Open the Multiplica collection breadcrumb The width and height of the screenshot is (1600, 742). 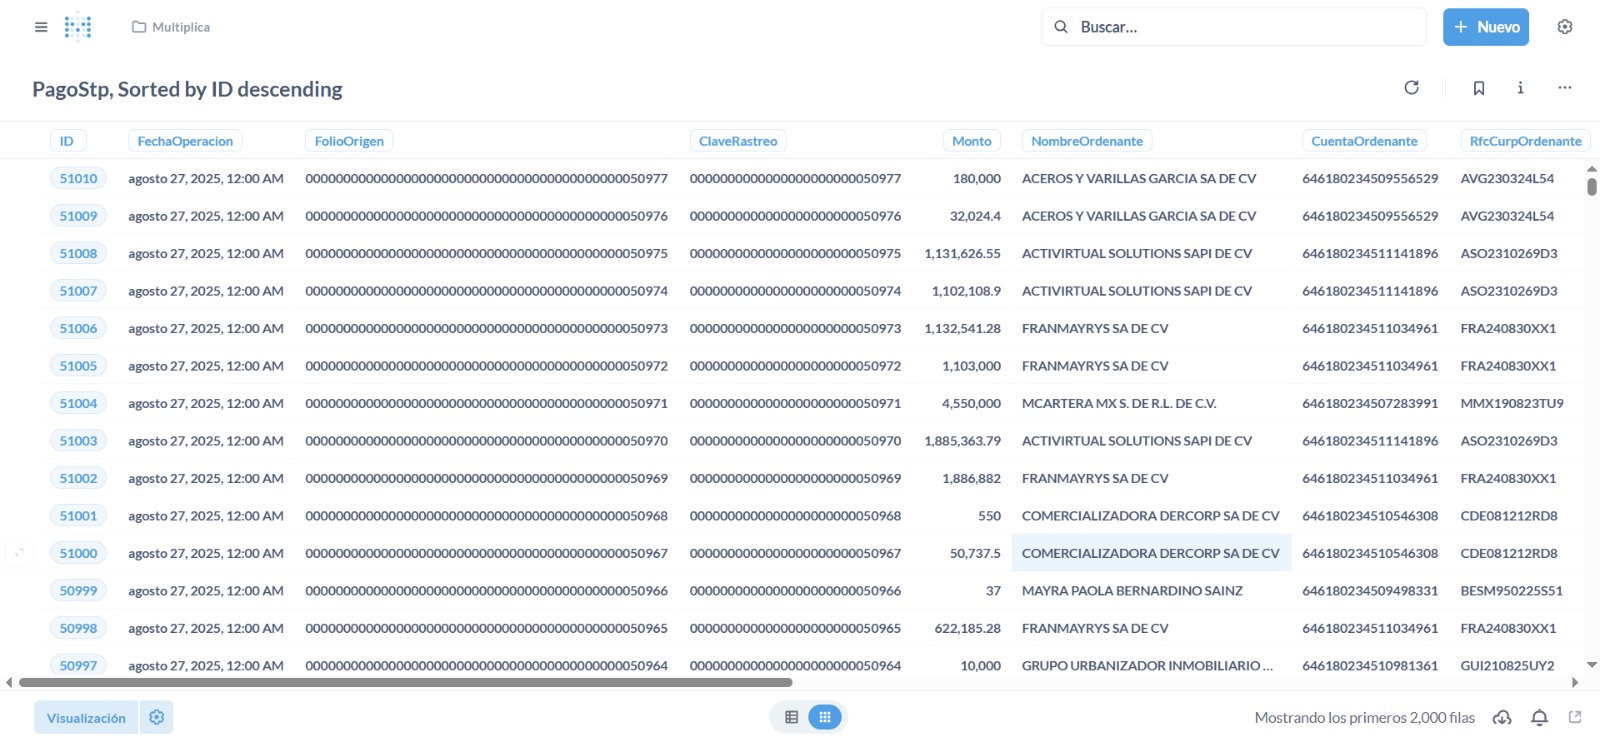coord(171,27)
